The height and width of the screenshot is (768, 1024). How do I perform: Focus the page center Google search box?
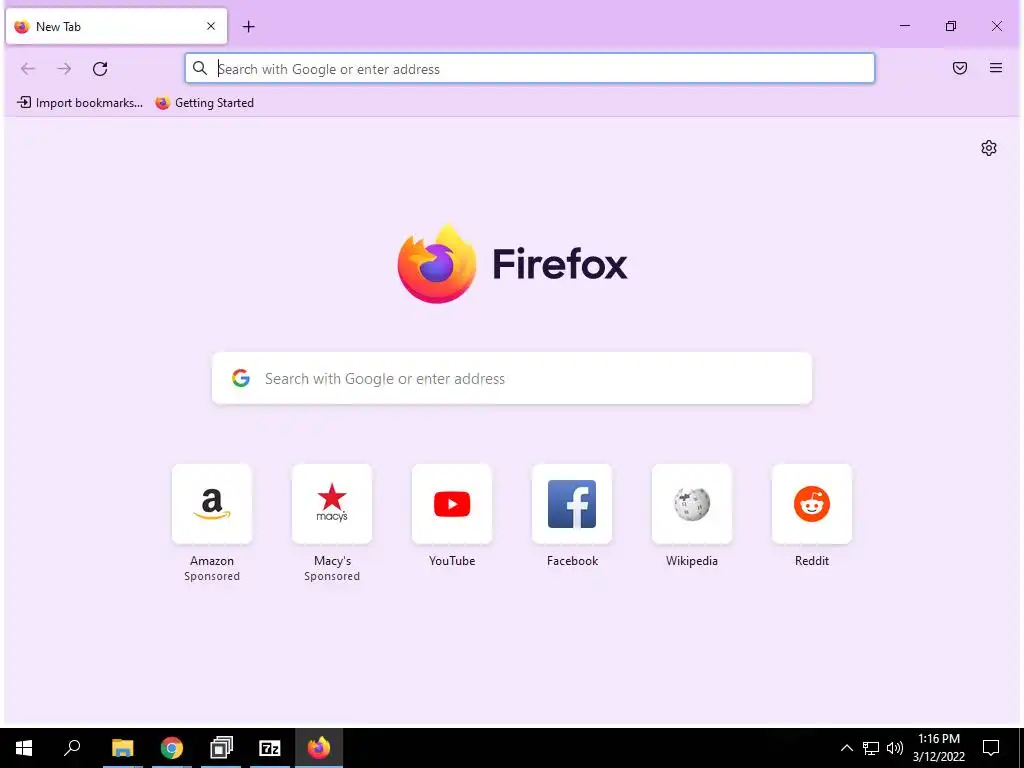(x=512, y=378)
